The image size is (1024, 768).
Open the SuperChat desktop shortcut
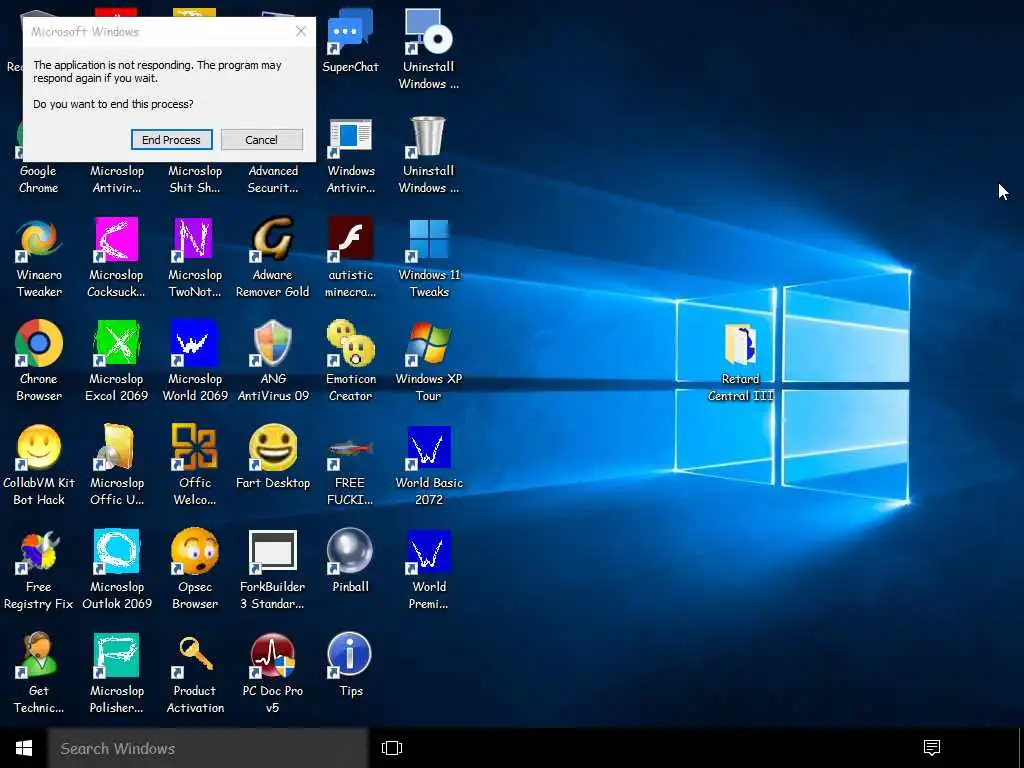350,39
